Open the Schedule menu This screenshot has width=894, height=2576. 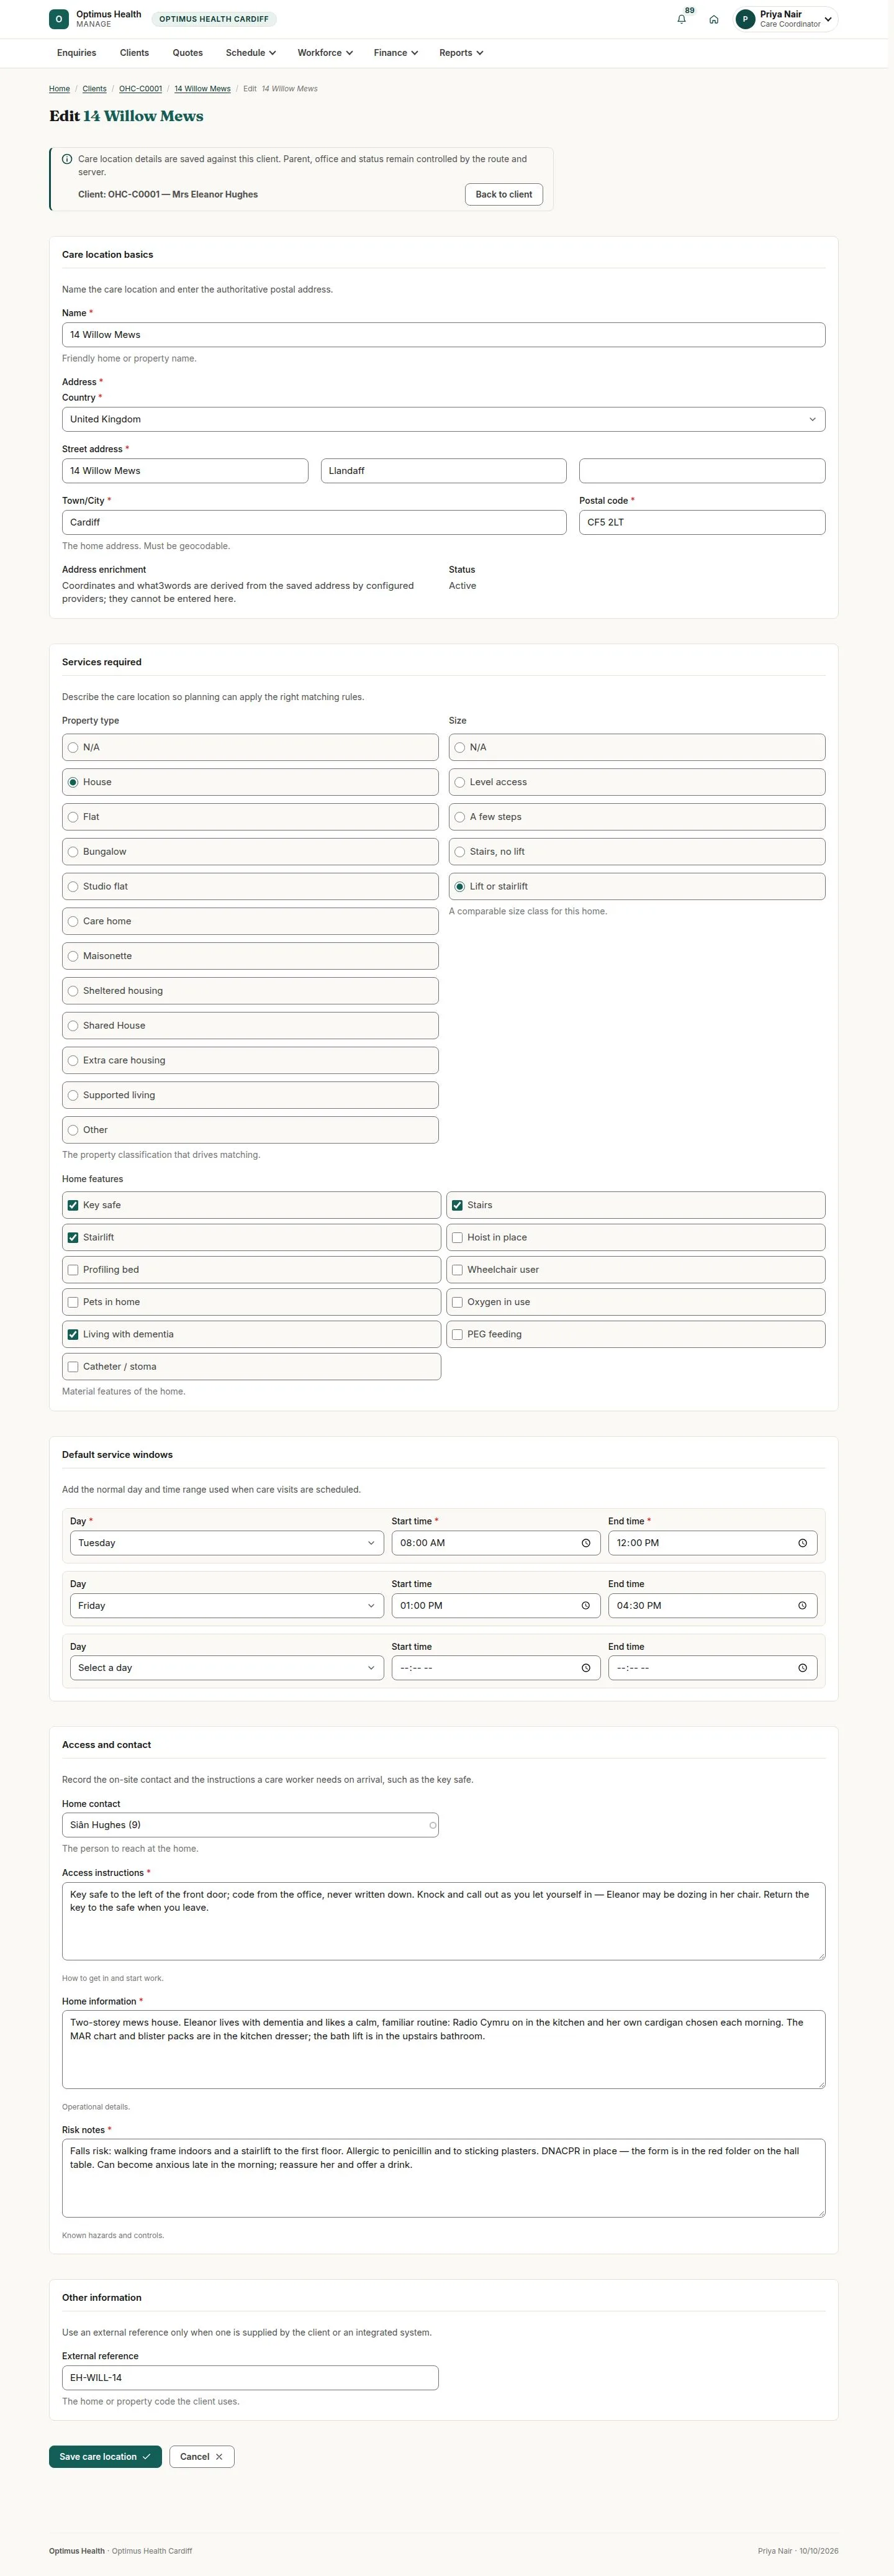coord(251,53)
